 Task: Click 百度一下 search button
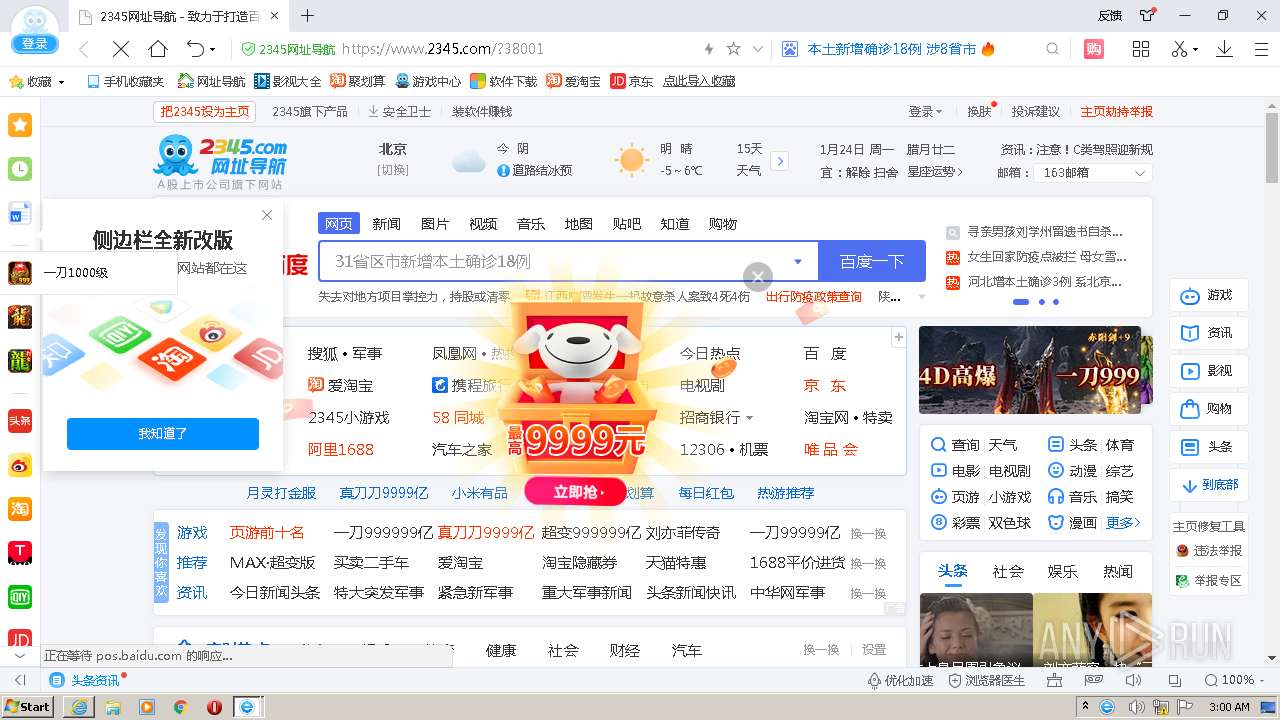click(872, 261)
